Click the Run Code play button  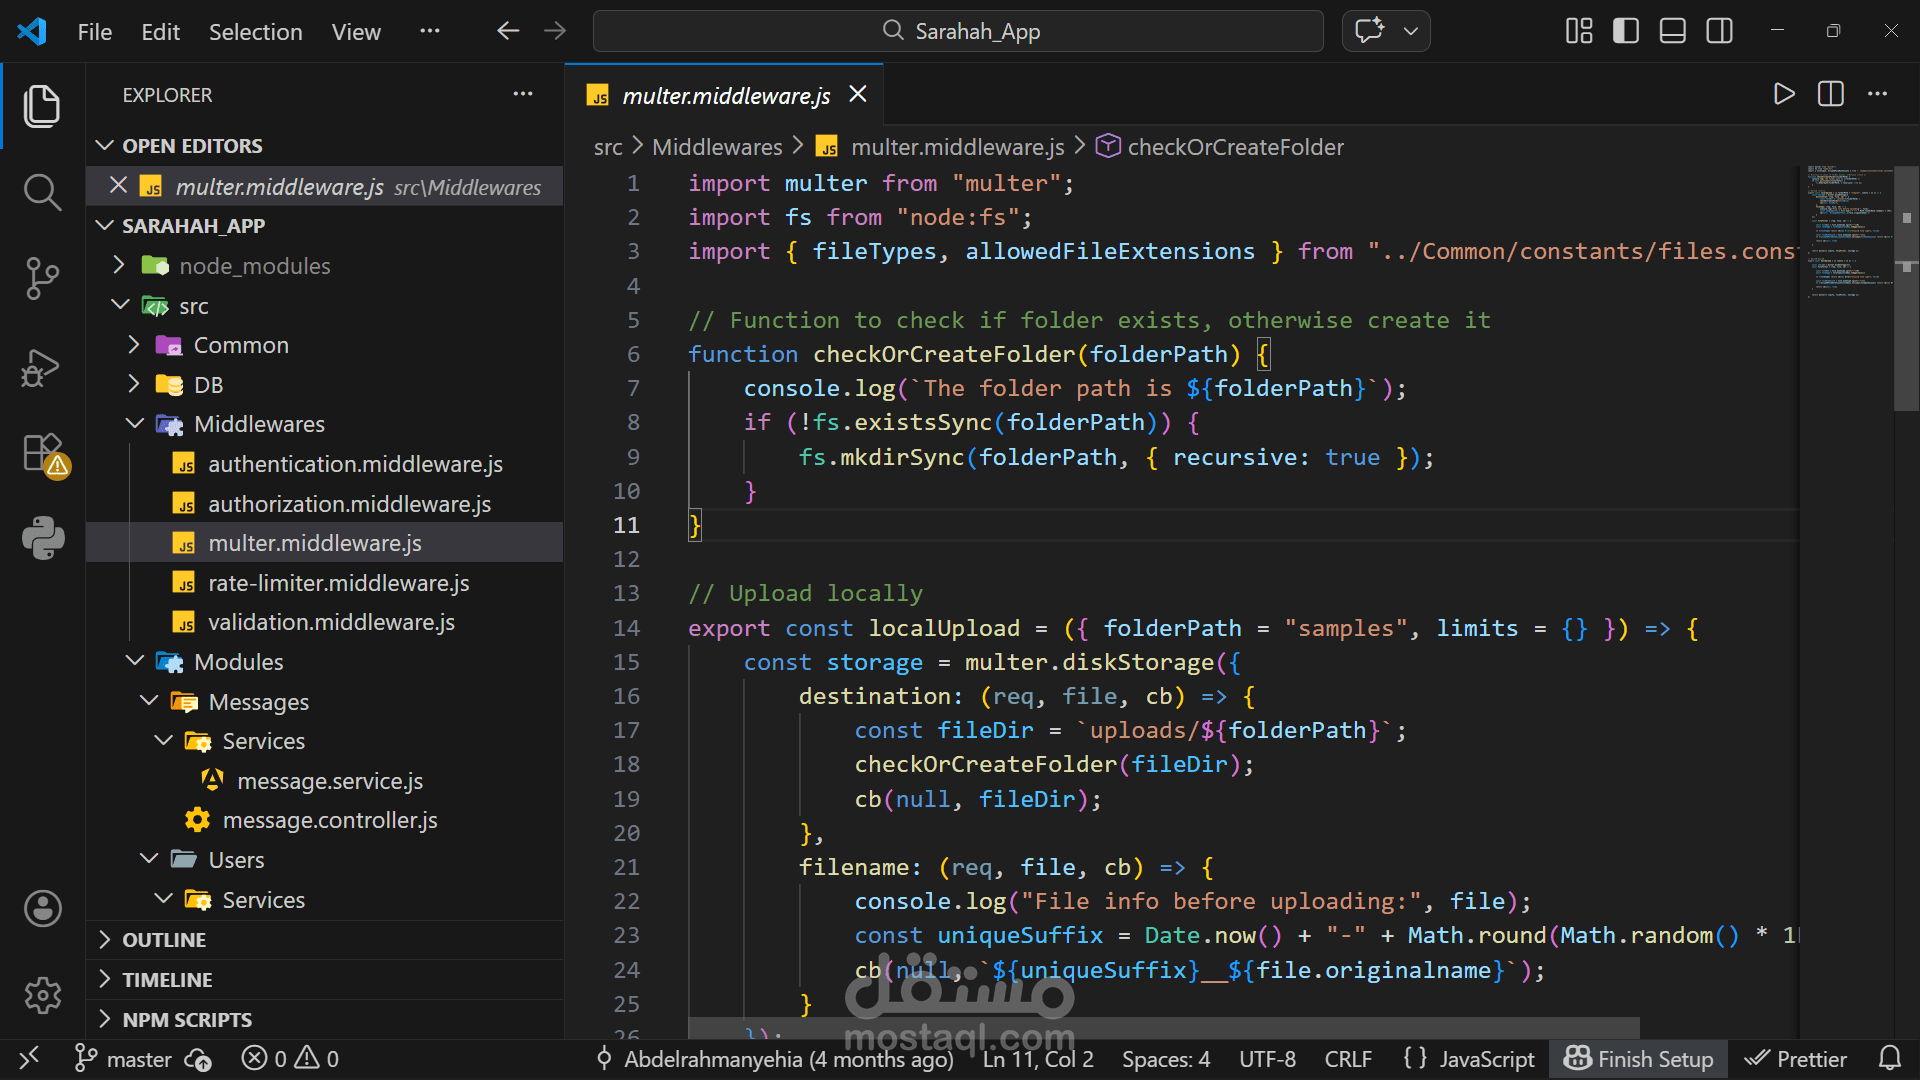(x=1783, y=95)
